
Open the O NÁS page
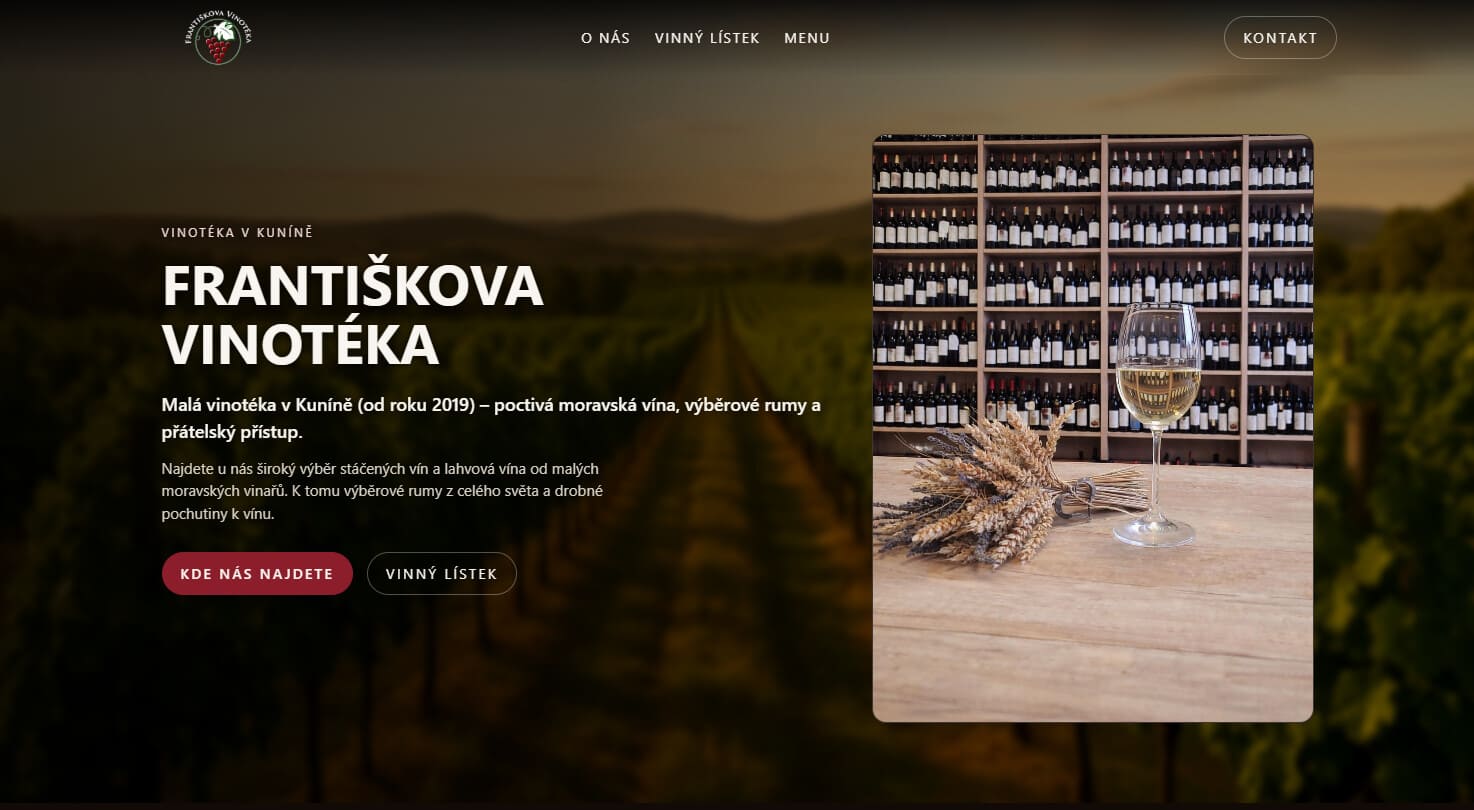(605, 38)
